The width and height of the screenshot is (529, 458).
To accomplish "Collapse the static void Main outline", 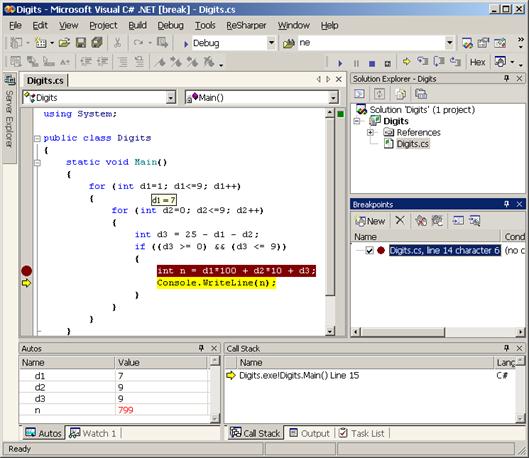I will click(37, 163).
